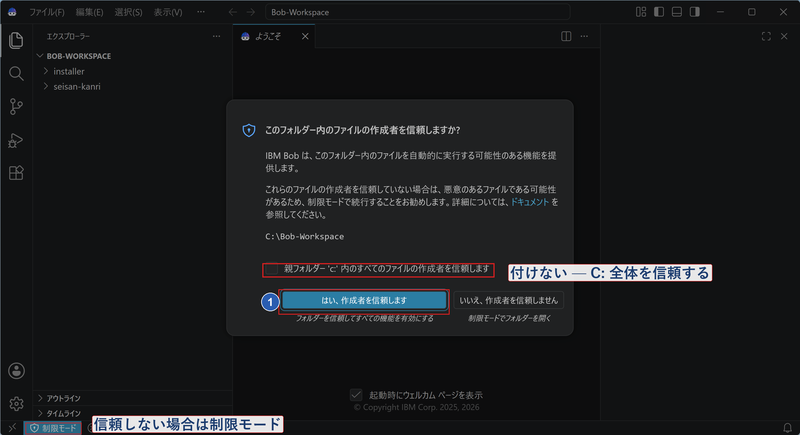Toggle 起動時にウェルカム ページを表示 checkbox
Image resolution: width=800 pixels, height=435 pixels.
coord(356,395)
